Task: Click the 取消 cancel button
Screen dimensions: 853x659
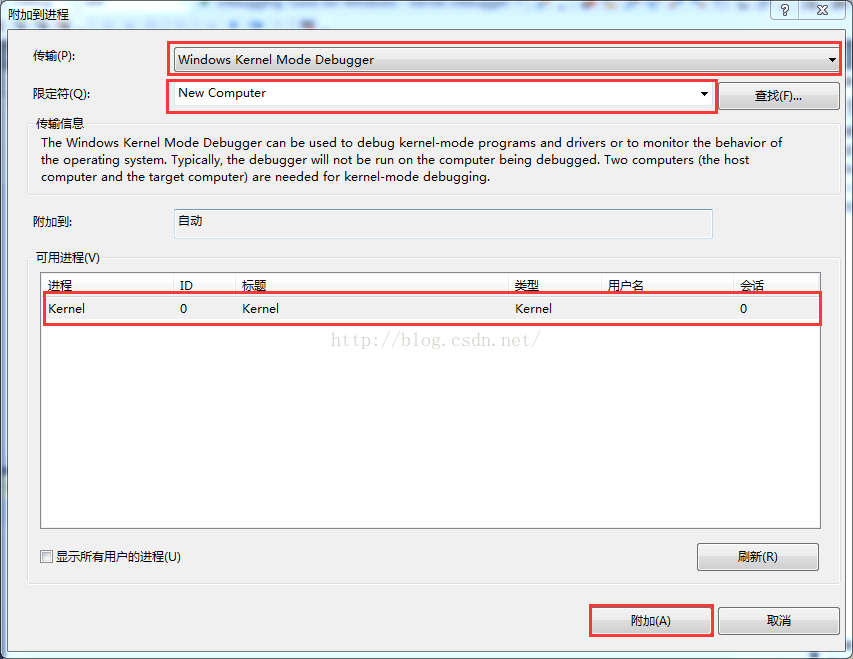Action: tap(778, 621)
